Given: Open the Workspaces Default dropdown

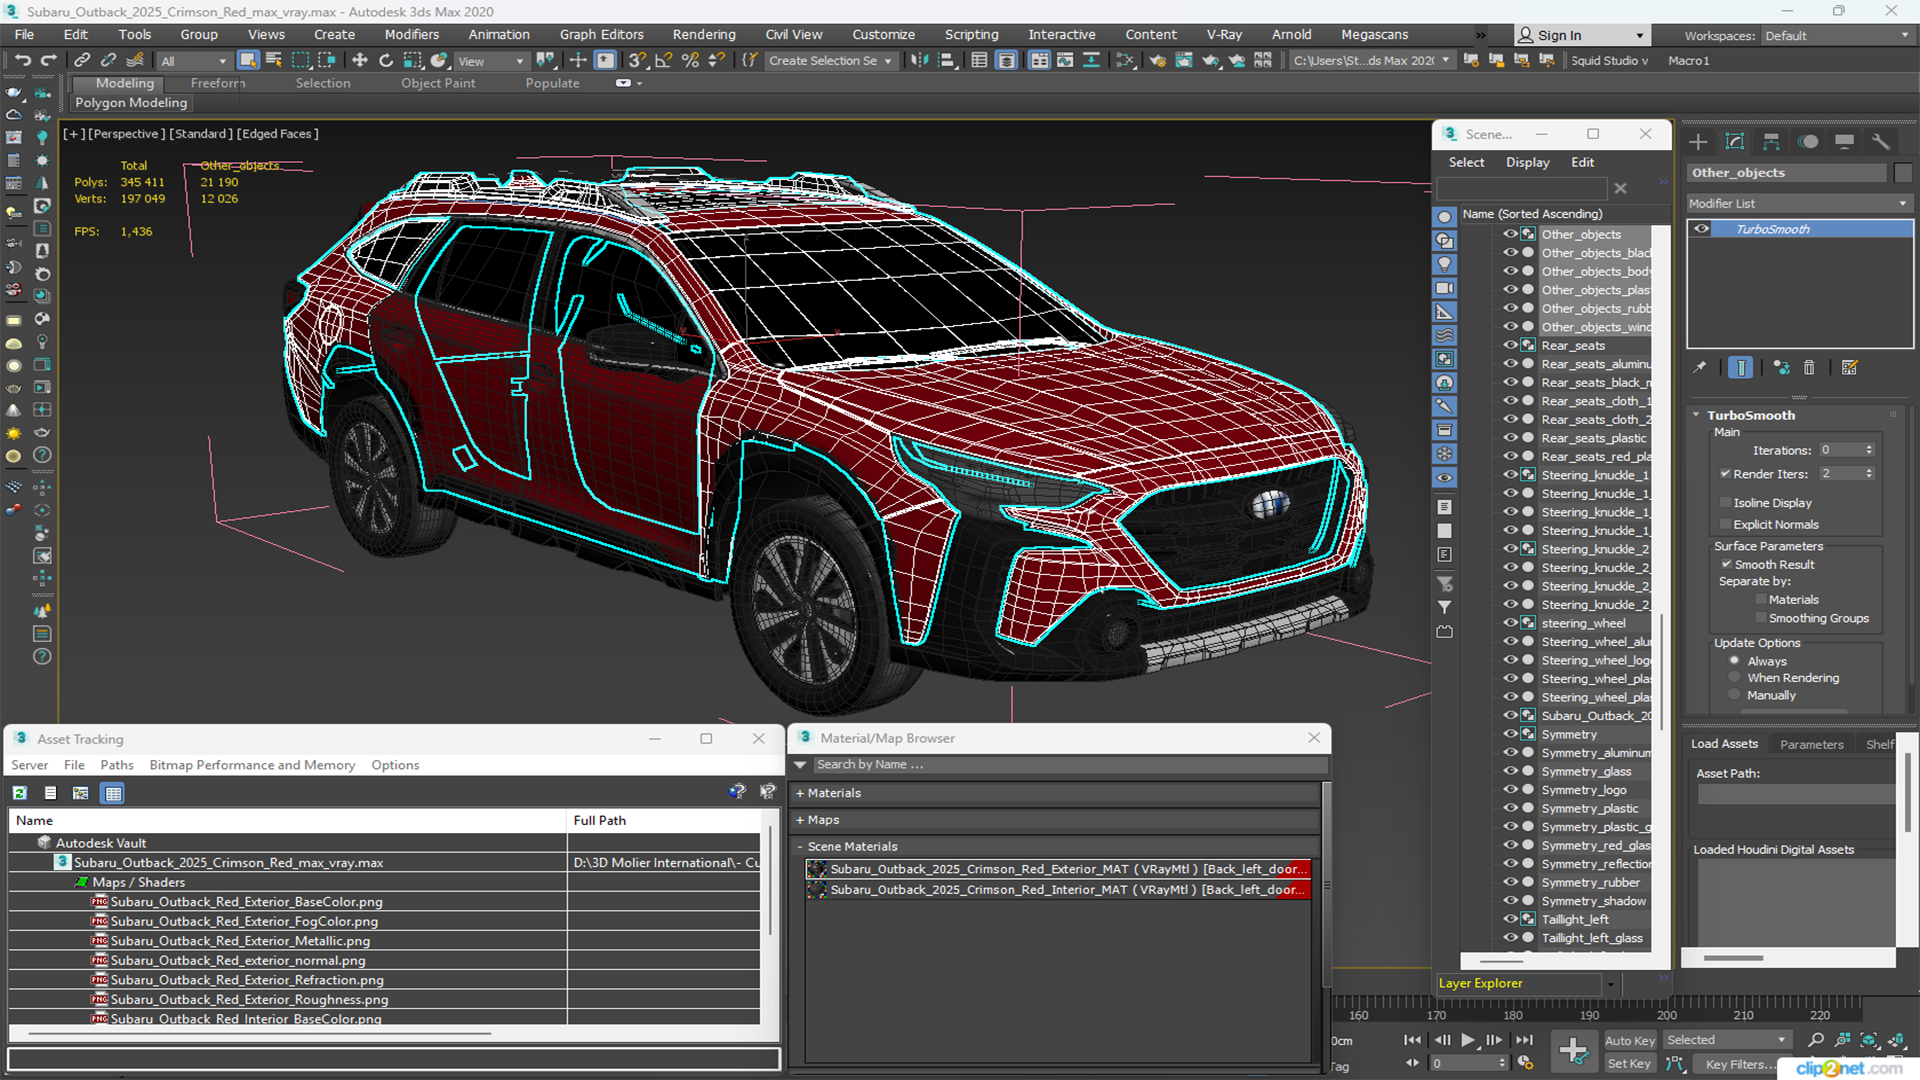Looking at the screenshot, I should coord(1837,36).
